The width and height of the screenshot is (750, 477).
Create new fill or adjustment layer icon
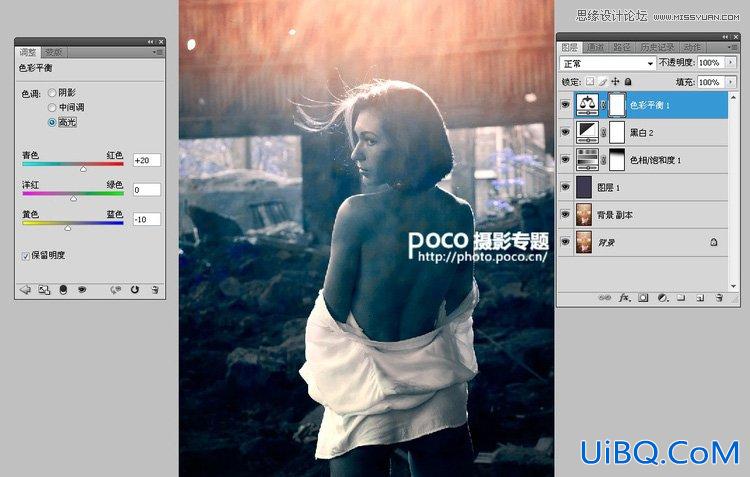click(662, 298)
